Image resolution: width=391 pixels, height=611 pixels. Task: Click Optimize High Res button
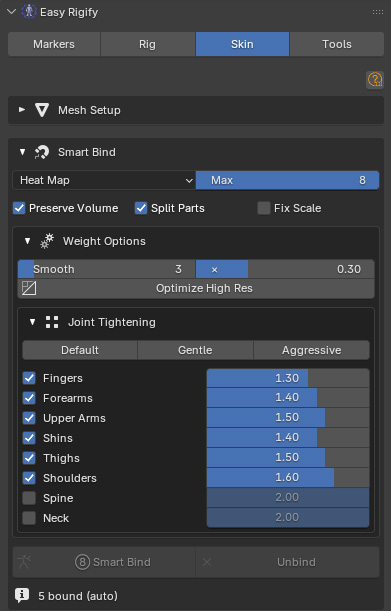(x=196, y=288)
